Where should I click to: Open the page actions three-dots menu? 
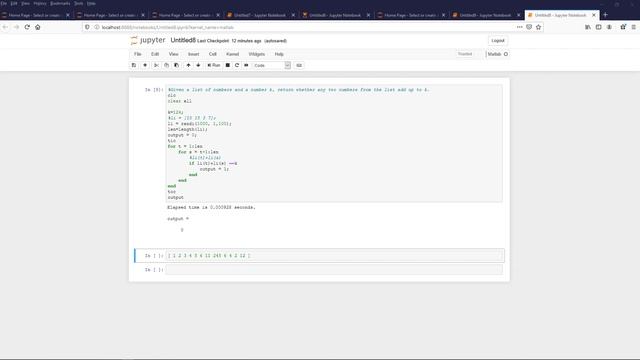click(x=519, y=27)
